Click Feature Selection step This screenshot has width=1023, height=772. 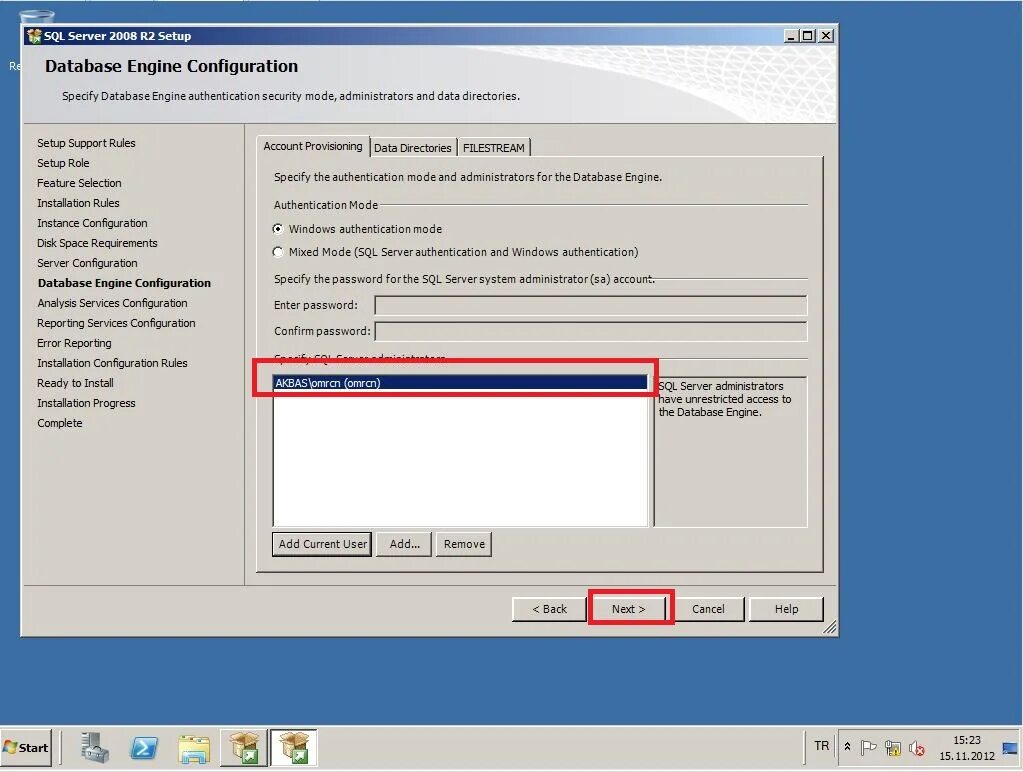(79, 183)
